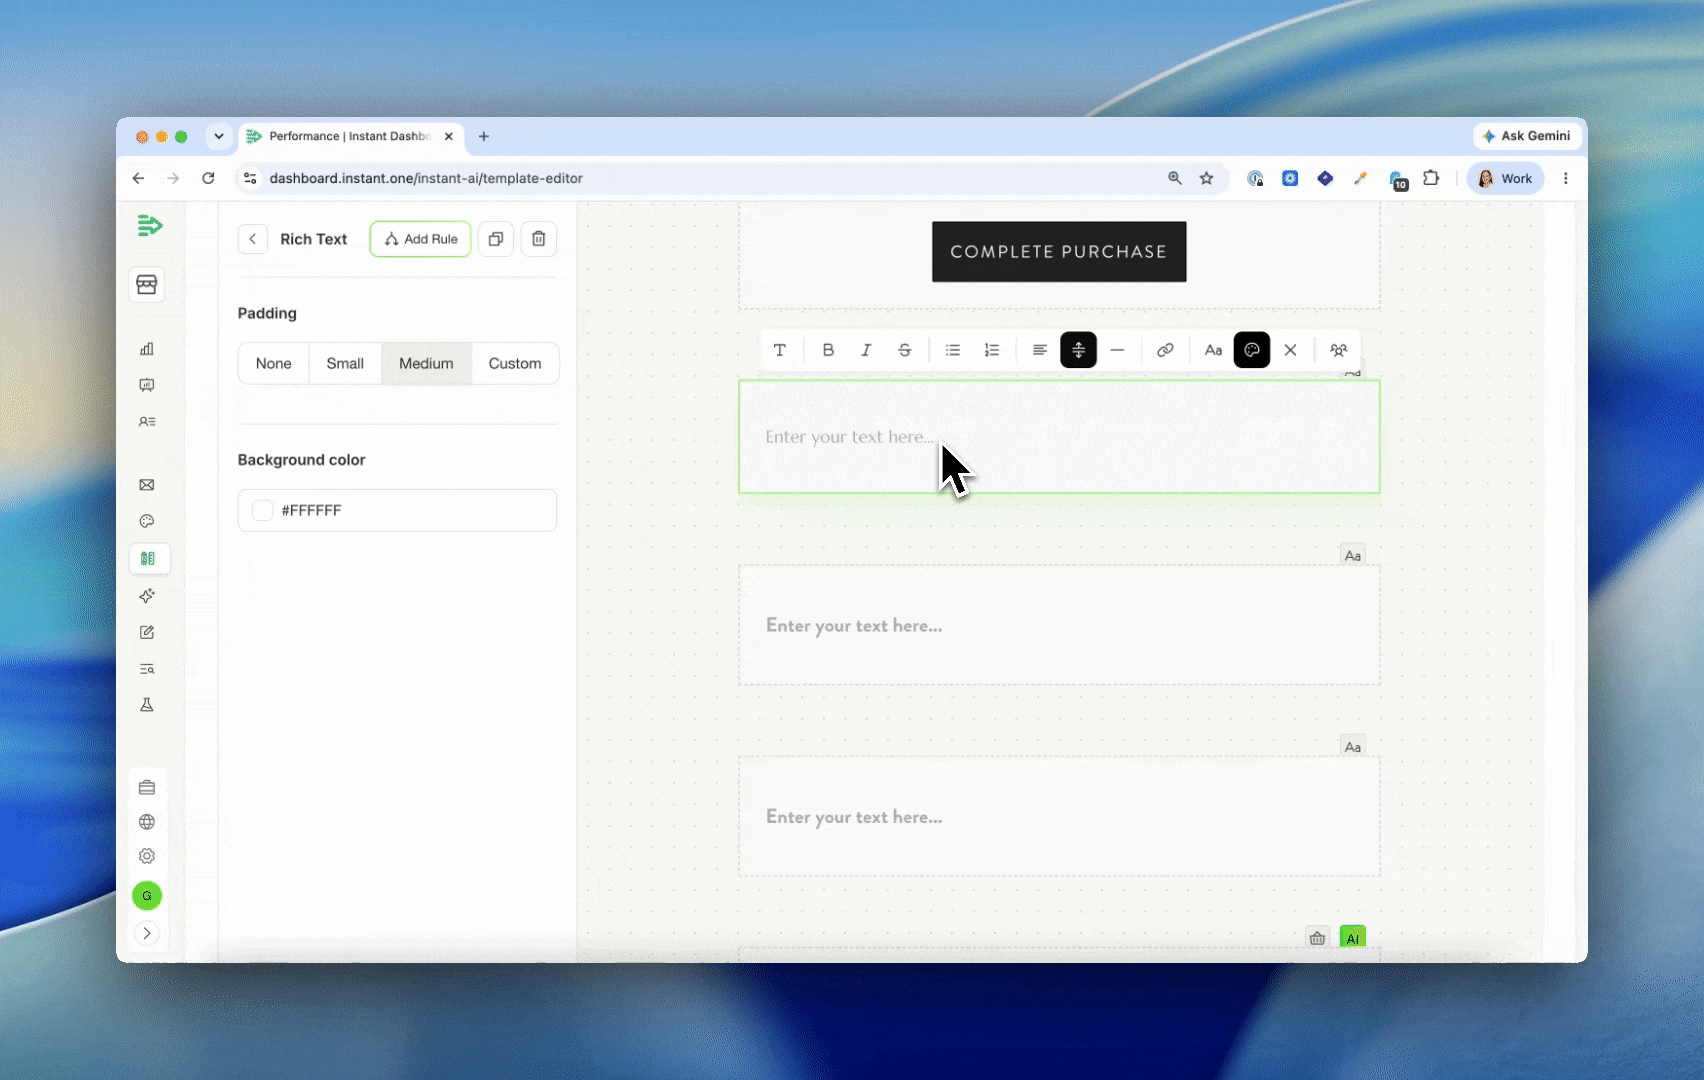
Task: Add a hyperlink with the link icon
Action: point(1165,350)
